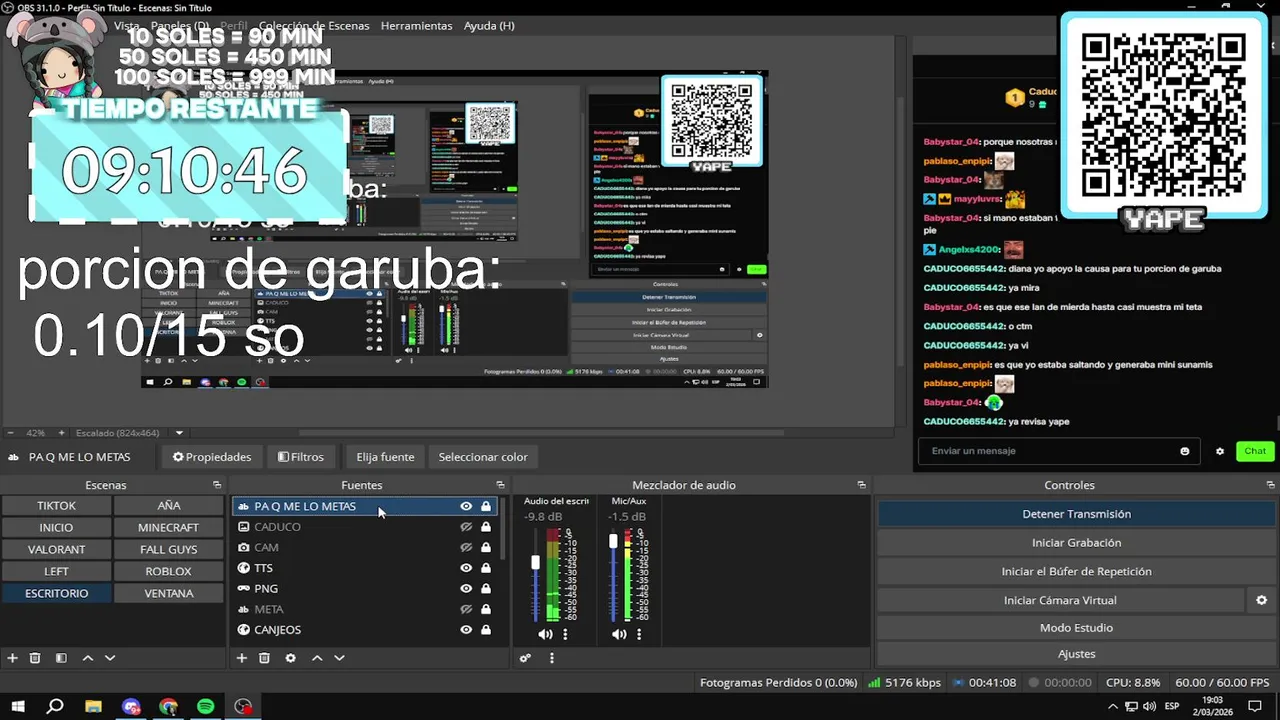The image size is (1280, 720).
Task: Delete selected scene with Escenas trash icon
Action: [x=35, y=658]
